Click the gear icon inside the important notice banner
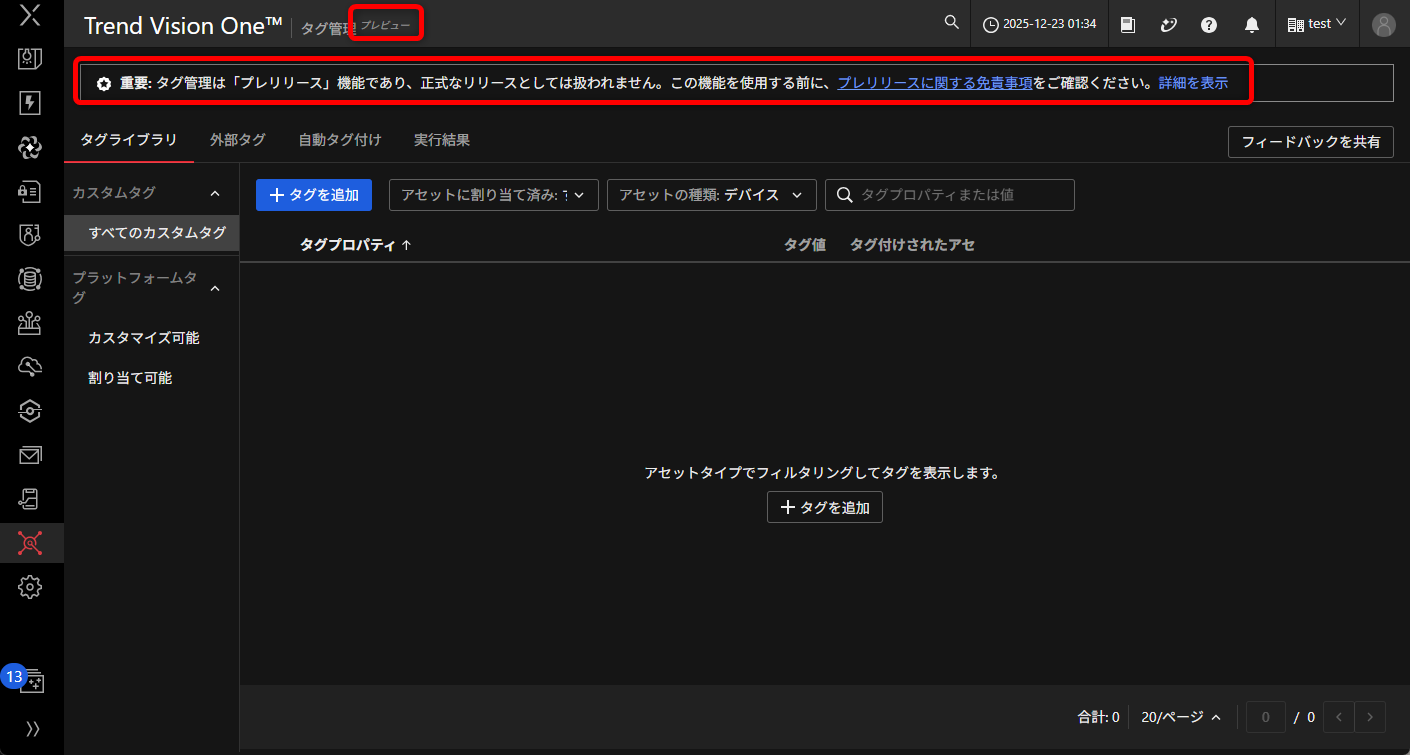1410x755 pixels. click(104, 83)
